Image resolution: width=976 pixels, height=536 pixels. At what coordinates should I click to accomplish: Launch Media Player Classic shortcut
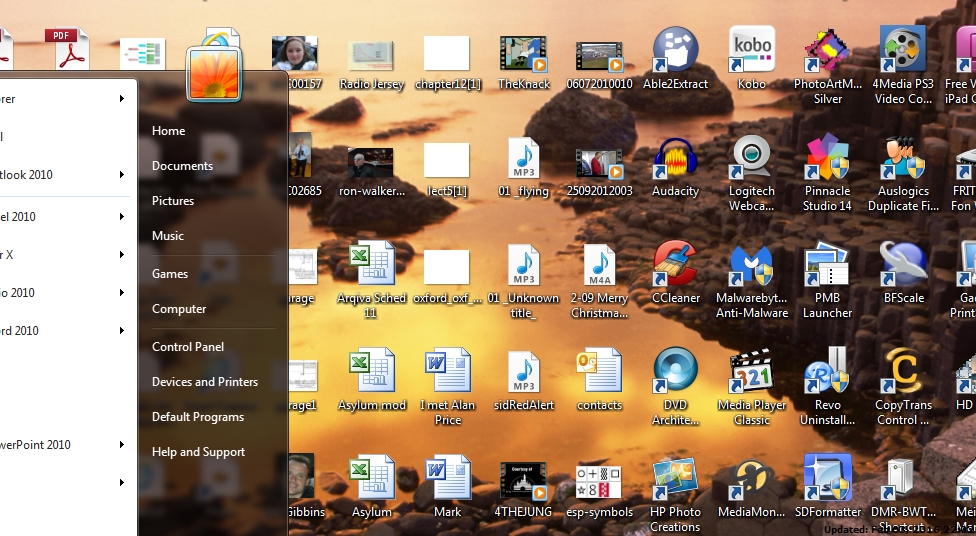(752, 373)
